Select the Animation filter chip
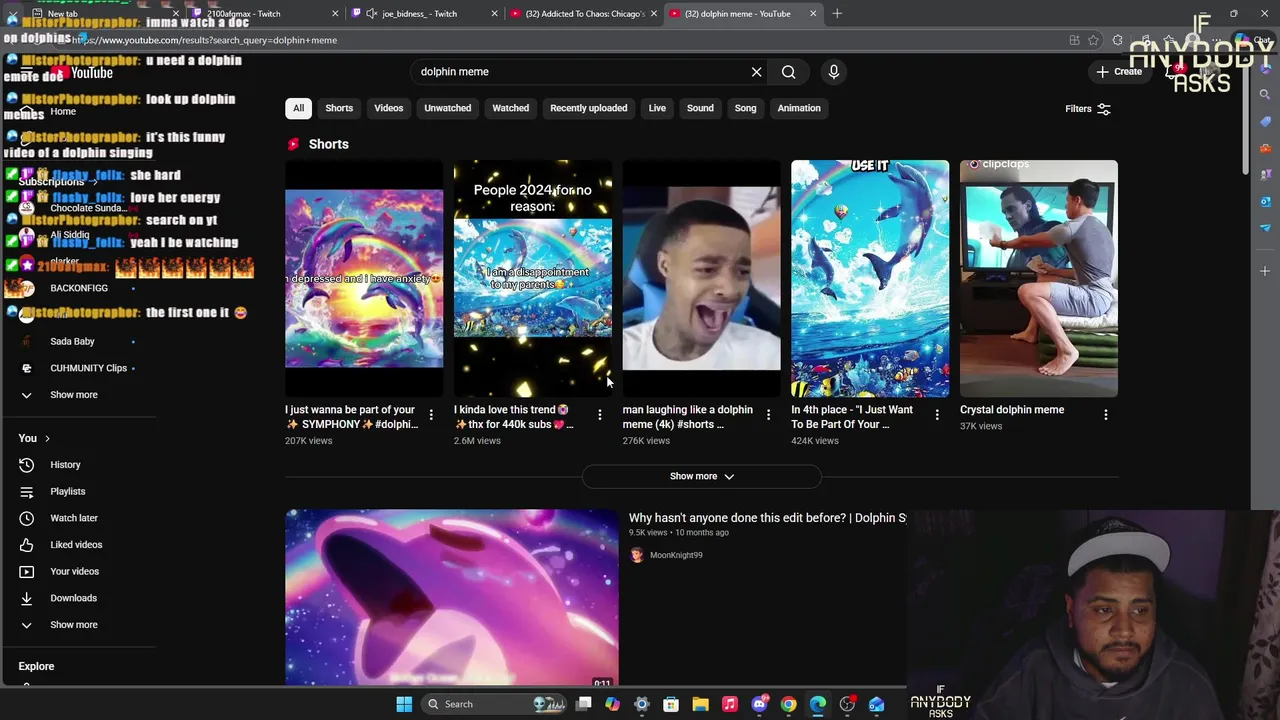Screen dimensions: 1280x720 [799, 108]
